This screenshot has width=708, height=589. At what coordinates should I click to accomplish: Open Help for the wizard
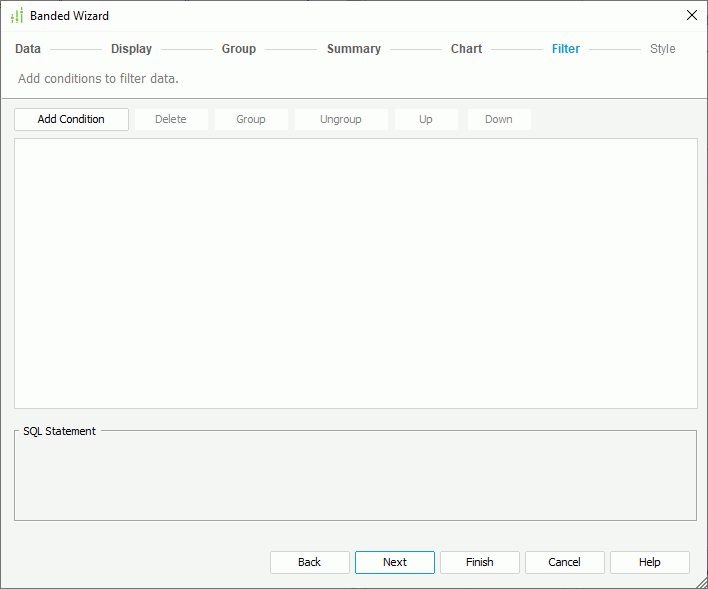[650, 562]
